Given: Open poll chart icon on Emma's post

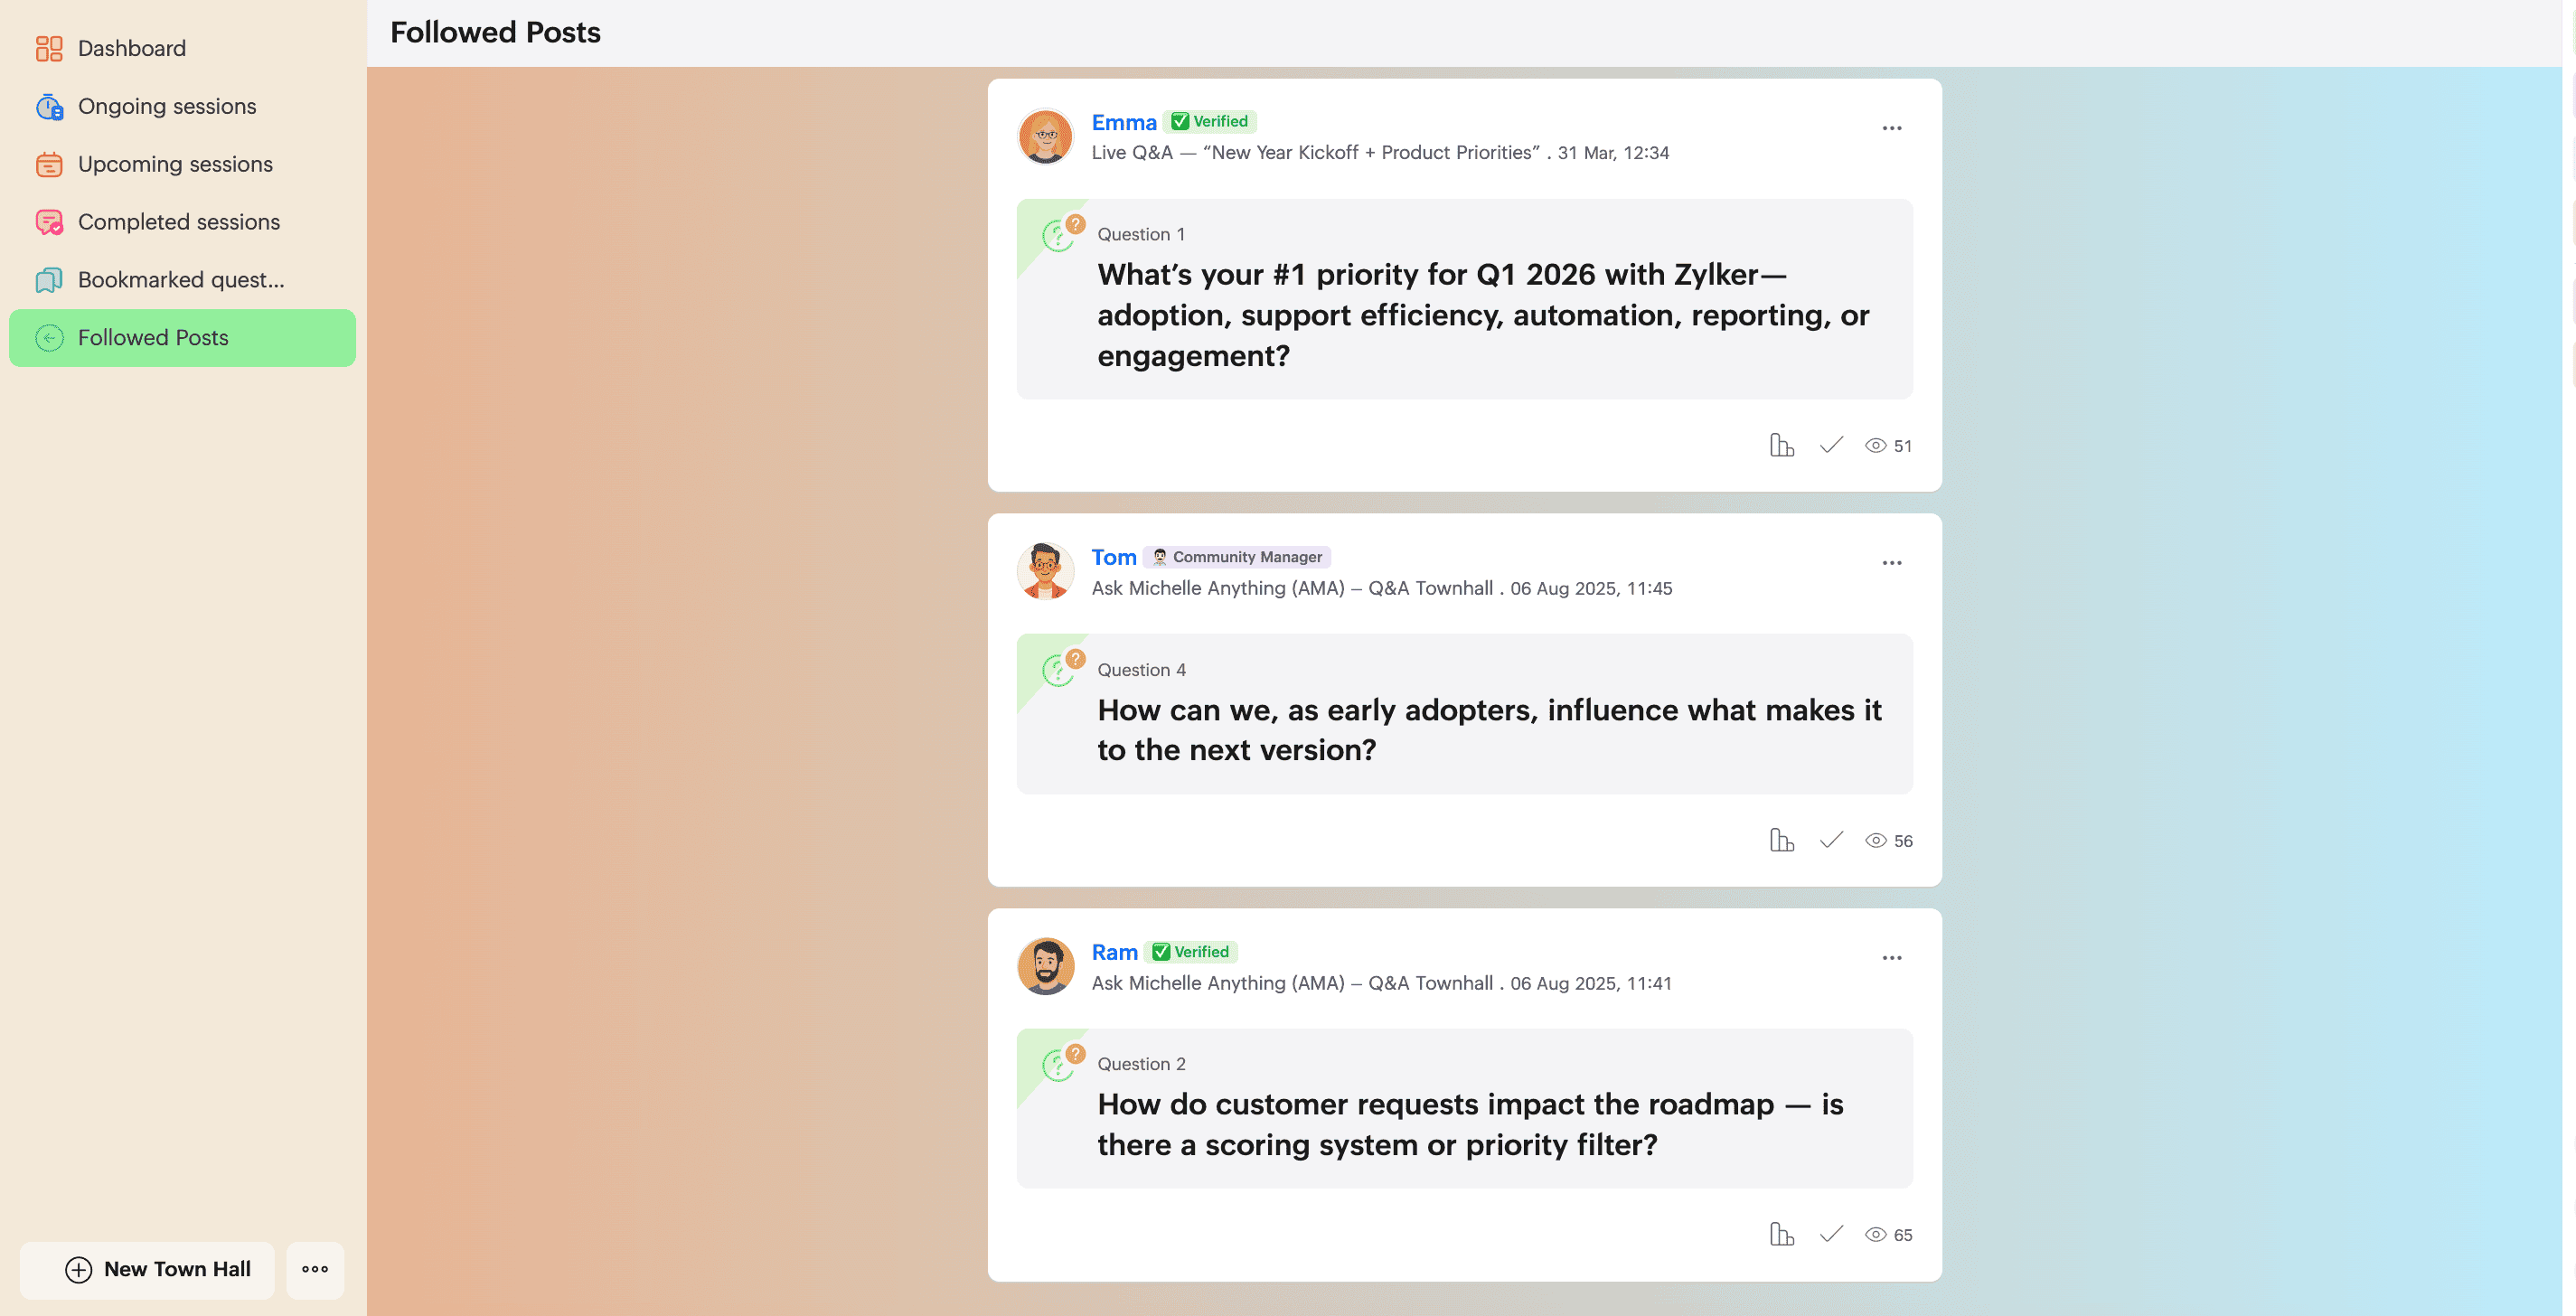Looking at the screenshot, I should [x=1781, y=445].
